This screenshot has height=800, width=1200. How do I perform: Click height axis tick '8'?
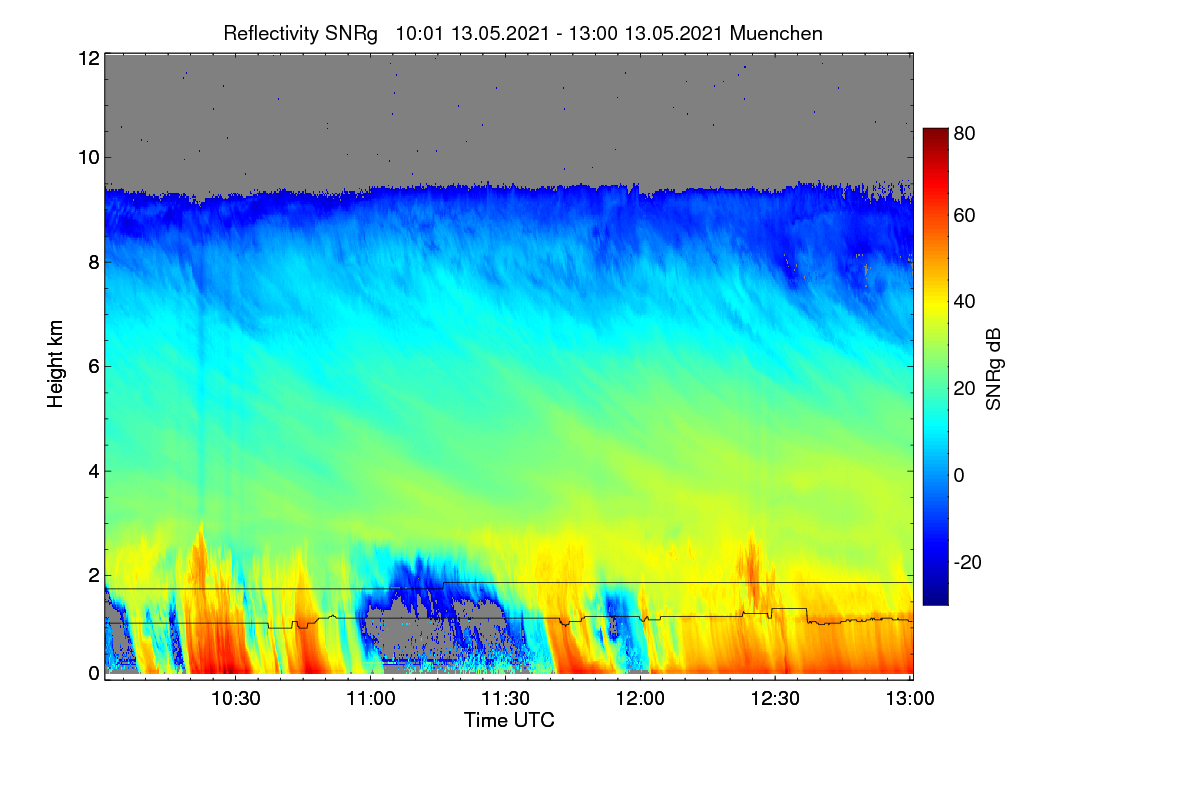[94, 262]
